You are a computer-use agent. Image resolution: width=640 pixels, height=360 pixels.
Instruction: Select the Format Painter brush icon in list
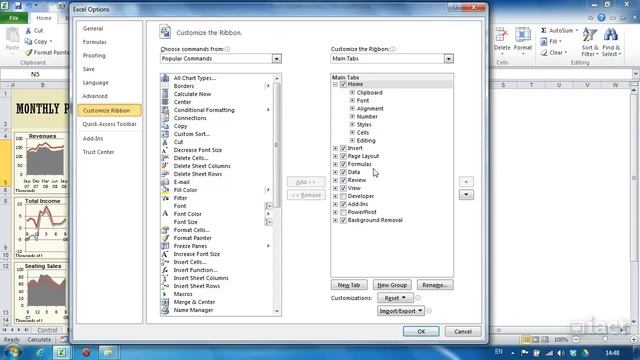(x=165, y=238)
